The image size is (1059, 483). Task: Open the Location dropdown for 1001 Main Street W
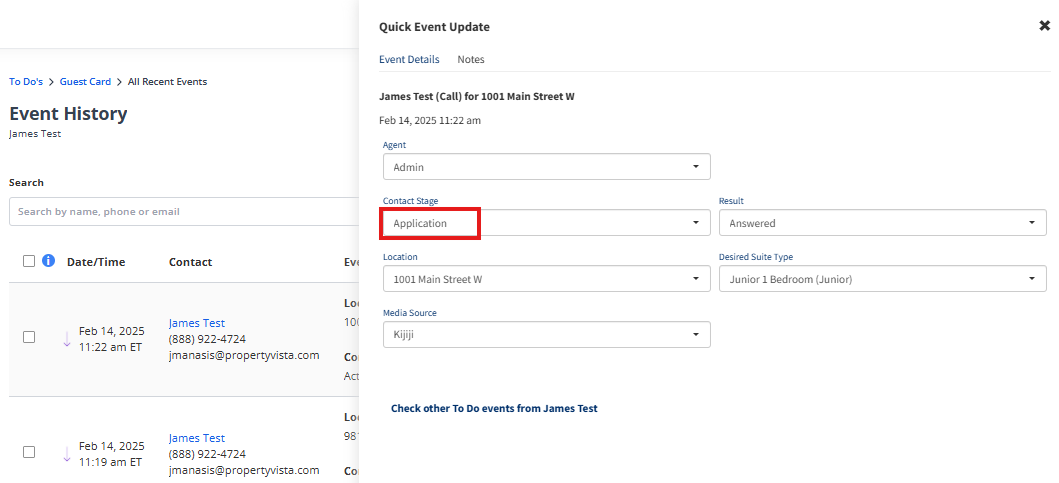click(x=546, y=279)
